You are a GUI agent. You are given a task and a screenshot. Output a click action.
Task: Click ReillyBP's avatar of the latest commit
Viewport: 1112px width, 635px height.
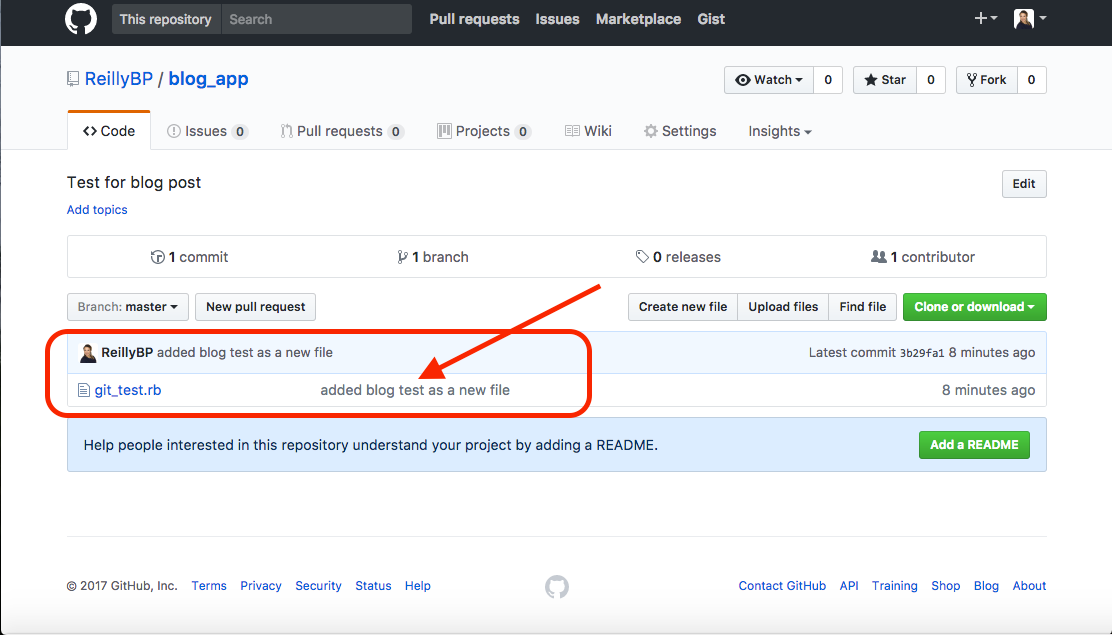coord(87,352)
